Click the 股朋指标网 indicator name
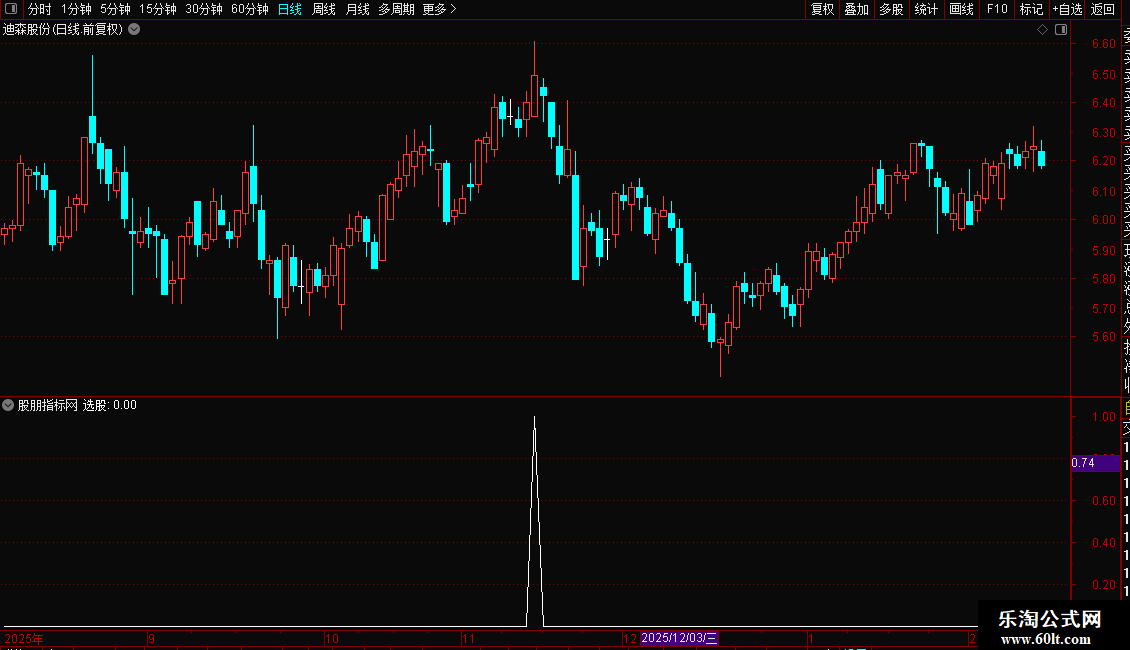1130x650 pixels. coord(48,405)
